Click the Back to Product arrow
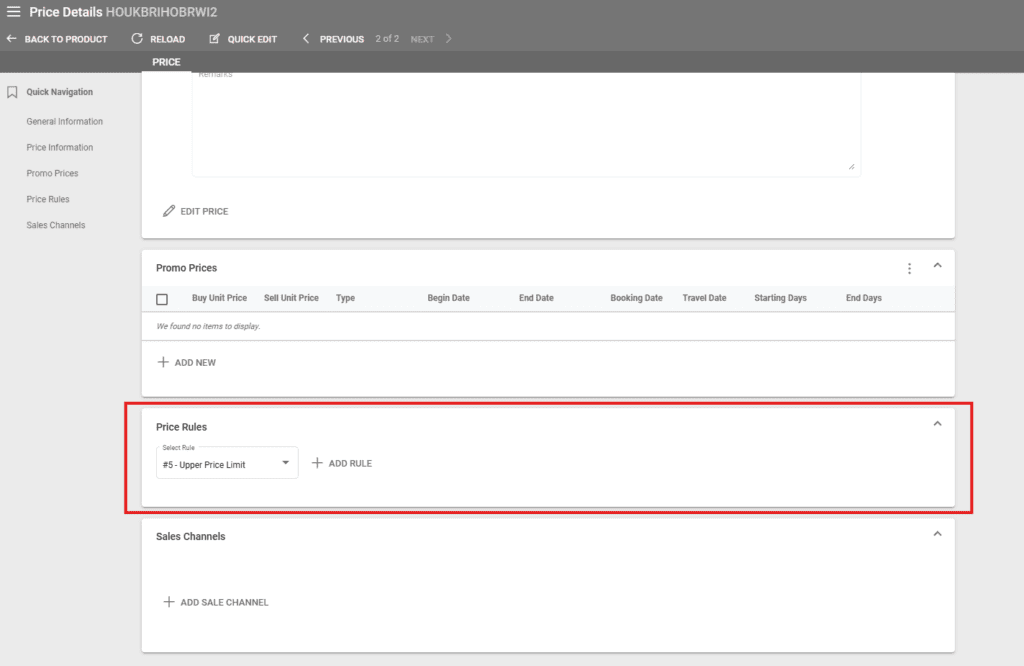The width and height of the screenshot is (1024, 666). (12, 39)
